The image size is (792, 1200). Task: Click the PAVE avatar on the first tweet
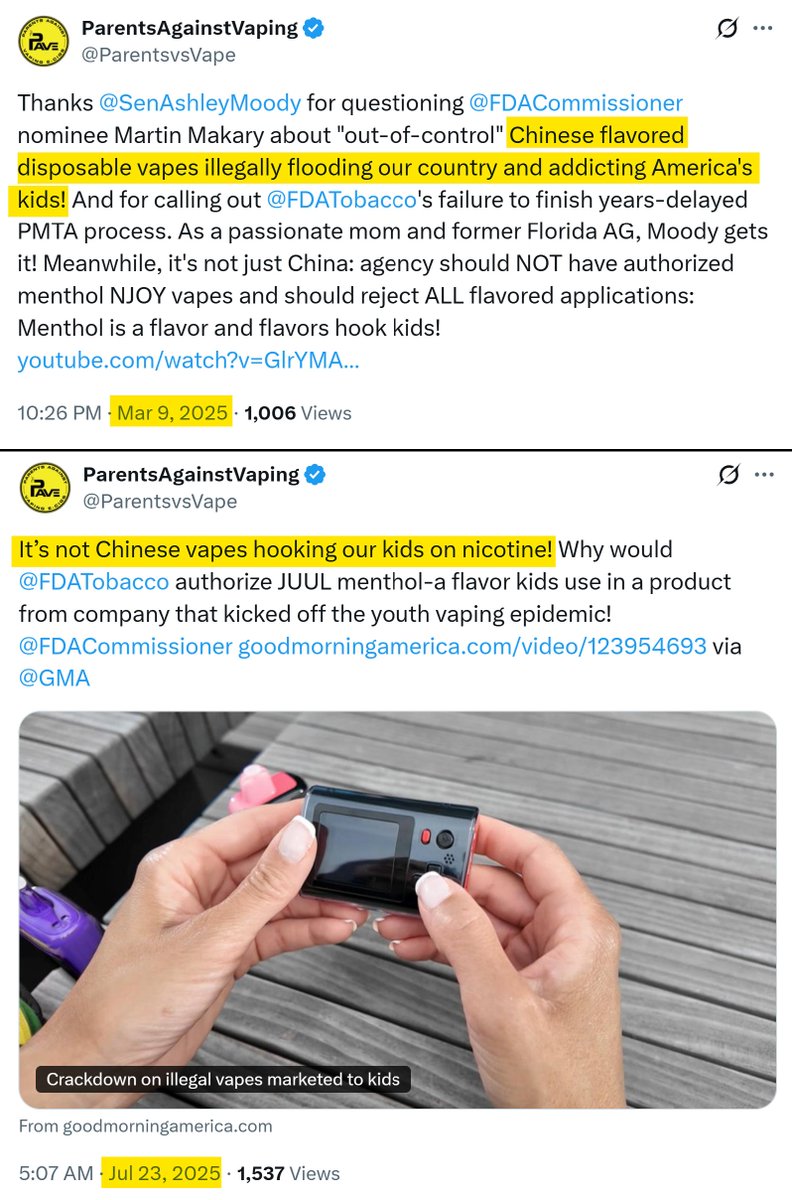point(44,43)
